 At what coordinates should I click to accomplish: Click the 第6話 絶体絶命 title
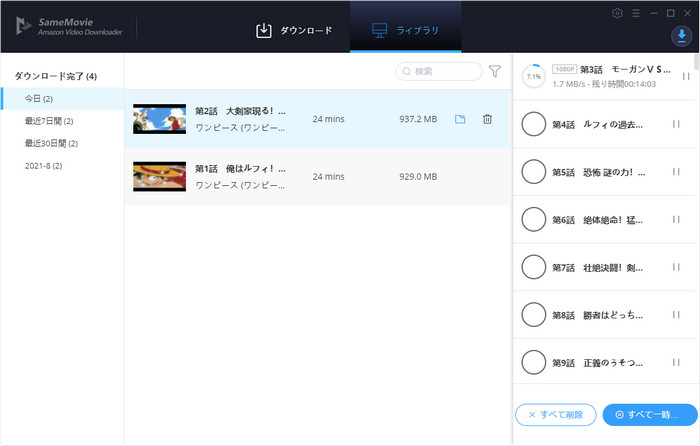[x=597, y=220]
